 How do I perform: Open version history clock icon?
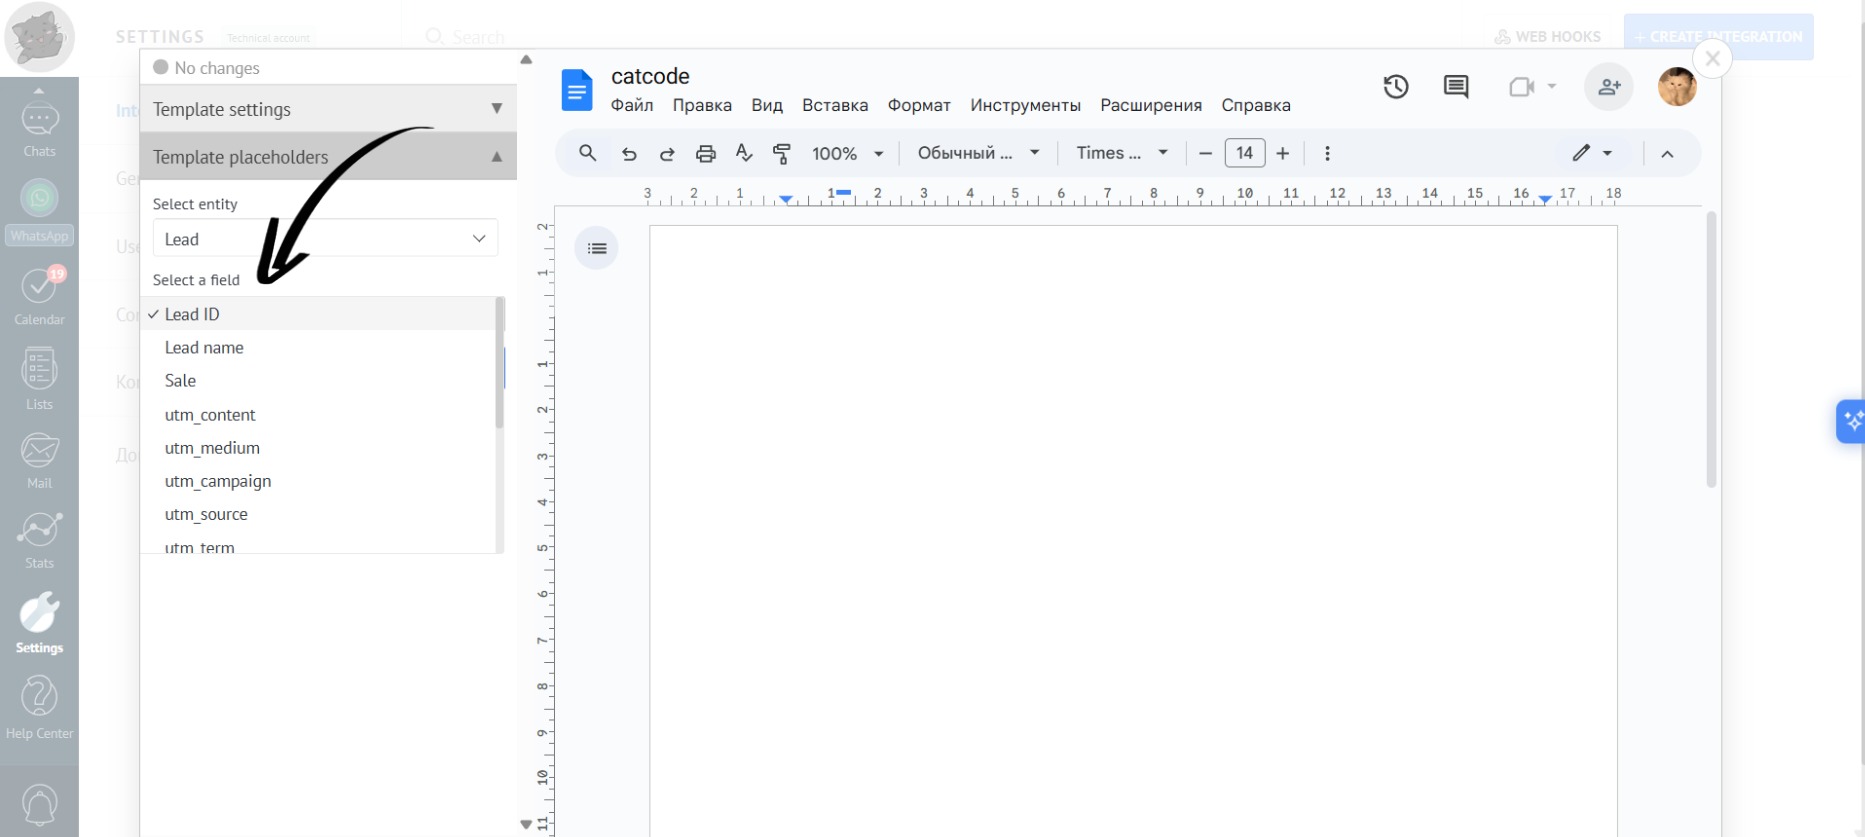[1396, 87]
